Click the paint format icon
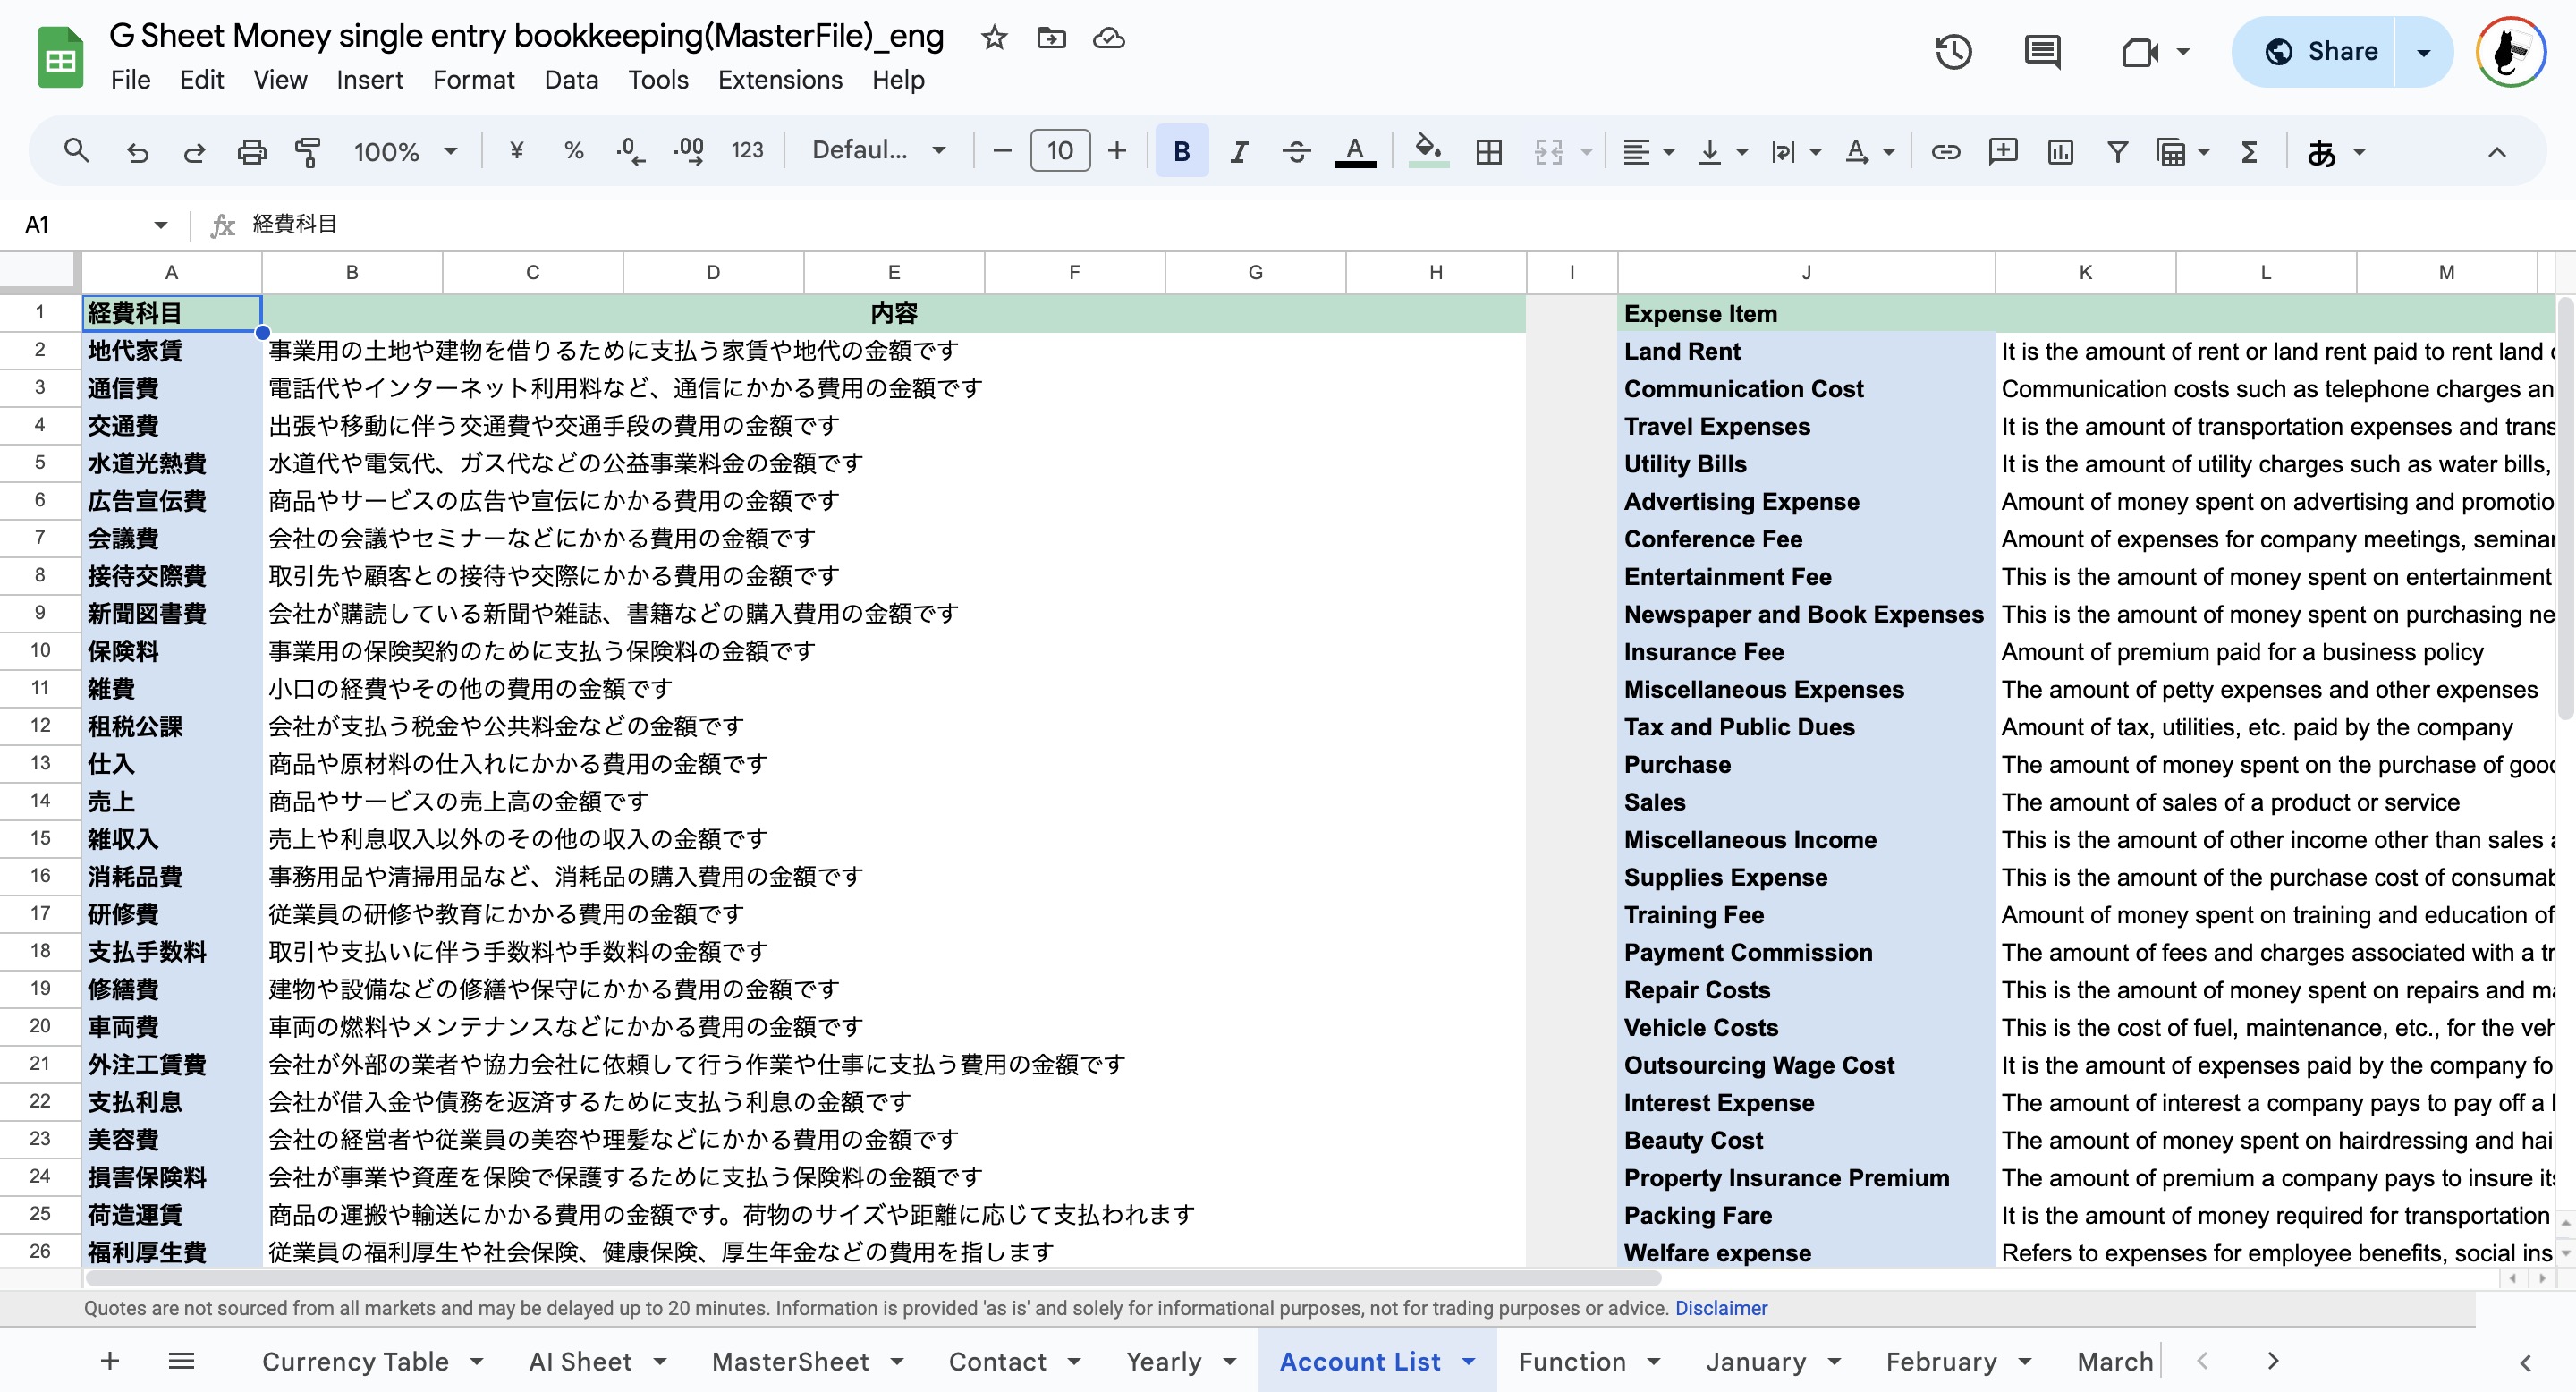The image size is (2576, 1392). point(308,151)
